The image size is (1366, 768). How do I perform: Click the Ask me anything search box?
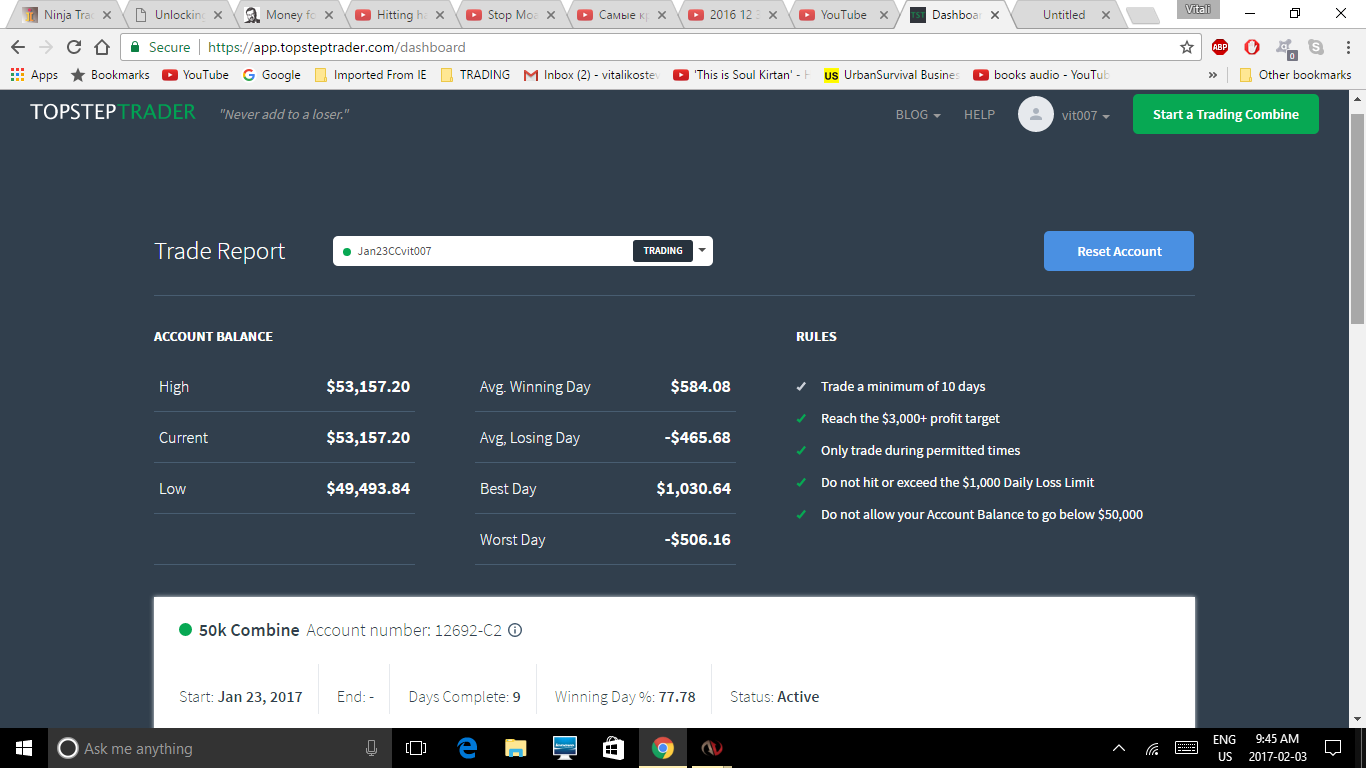pos(220,748)
